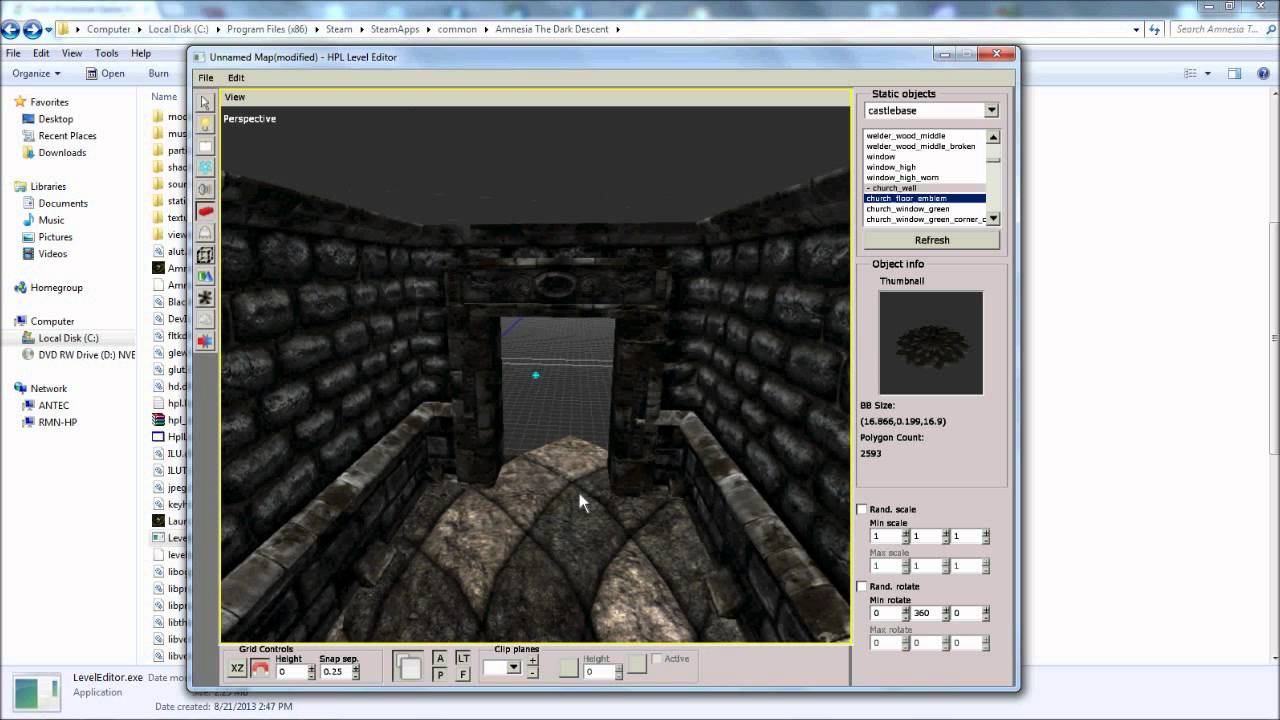Open the Clip planes dropdown
Image resolution: width=1280 pixels, height=720 pixels.
click(514, 667)
